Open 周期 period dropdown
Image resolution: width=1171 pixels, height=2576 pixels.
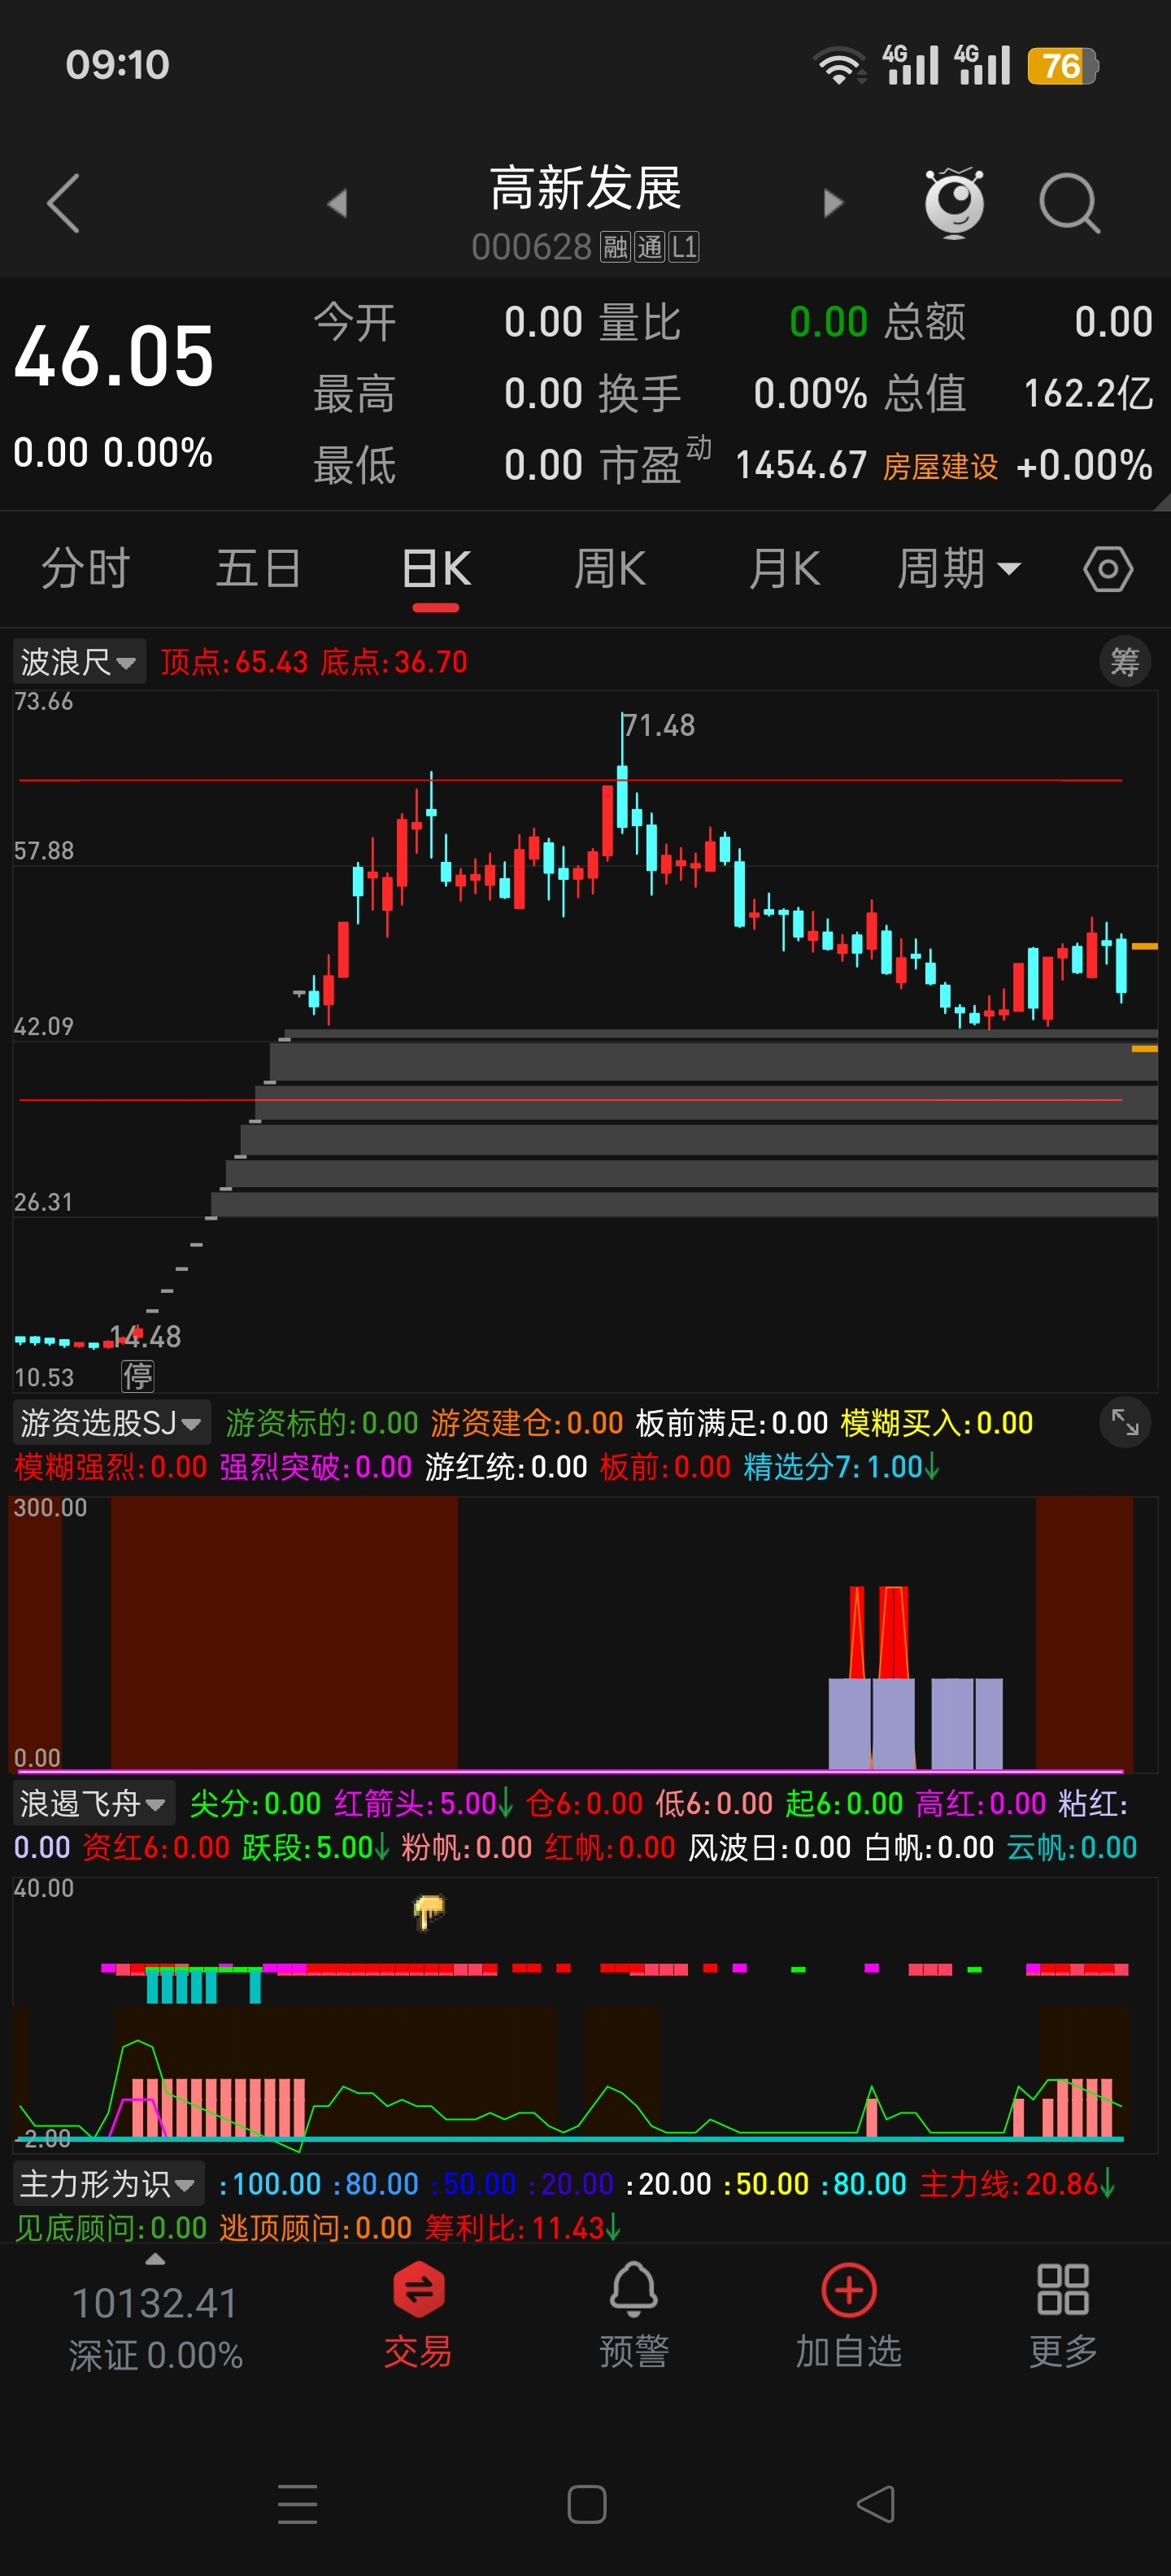point(958,569)
